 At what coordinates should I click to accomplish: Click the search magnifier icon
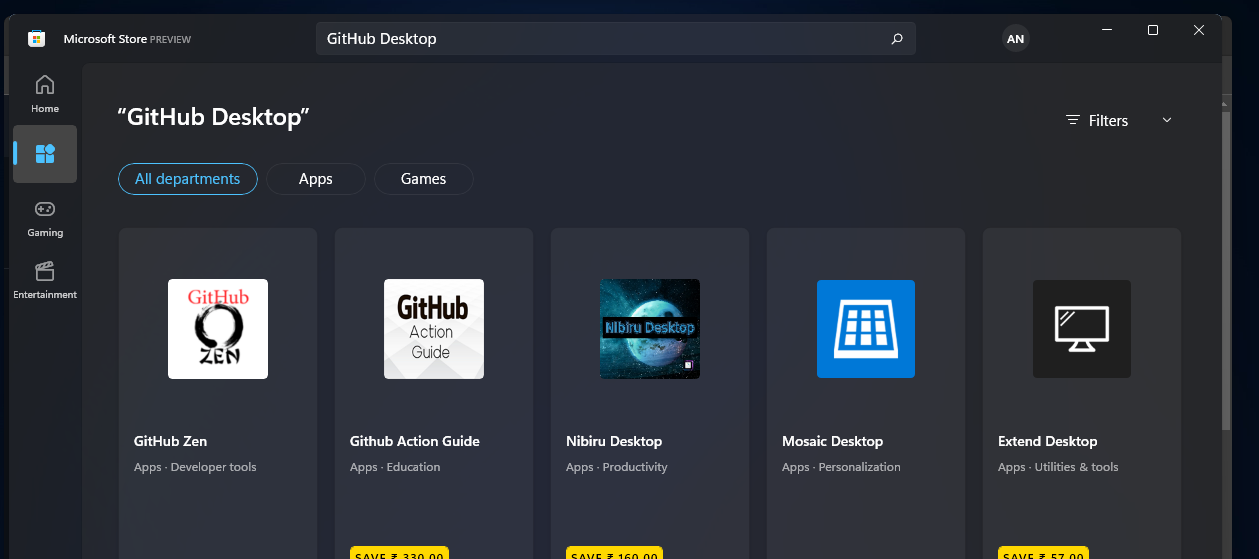click(897, 39)
